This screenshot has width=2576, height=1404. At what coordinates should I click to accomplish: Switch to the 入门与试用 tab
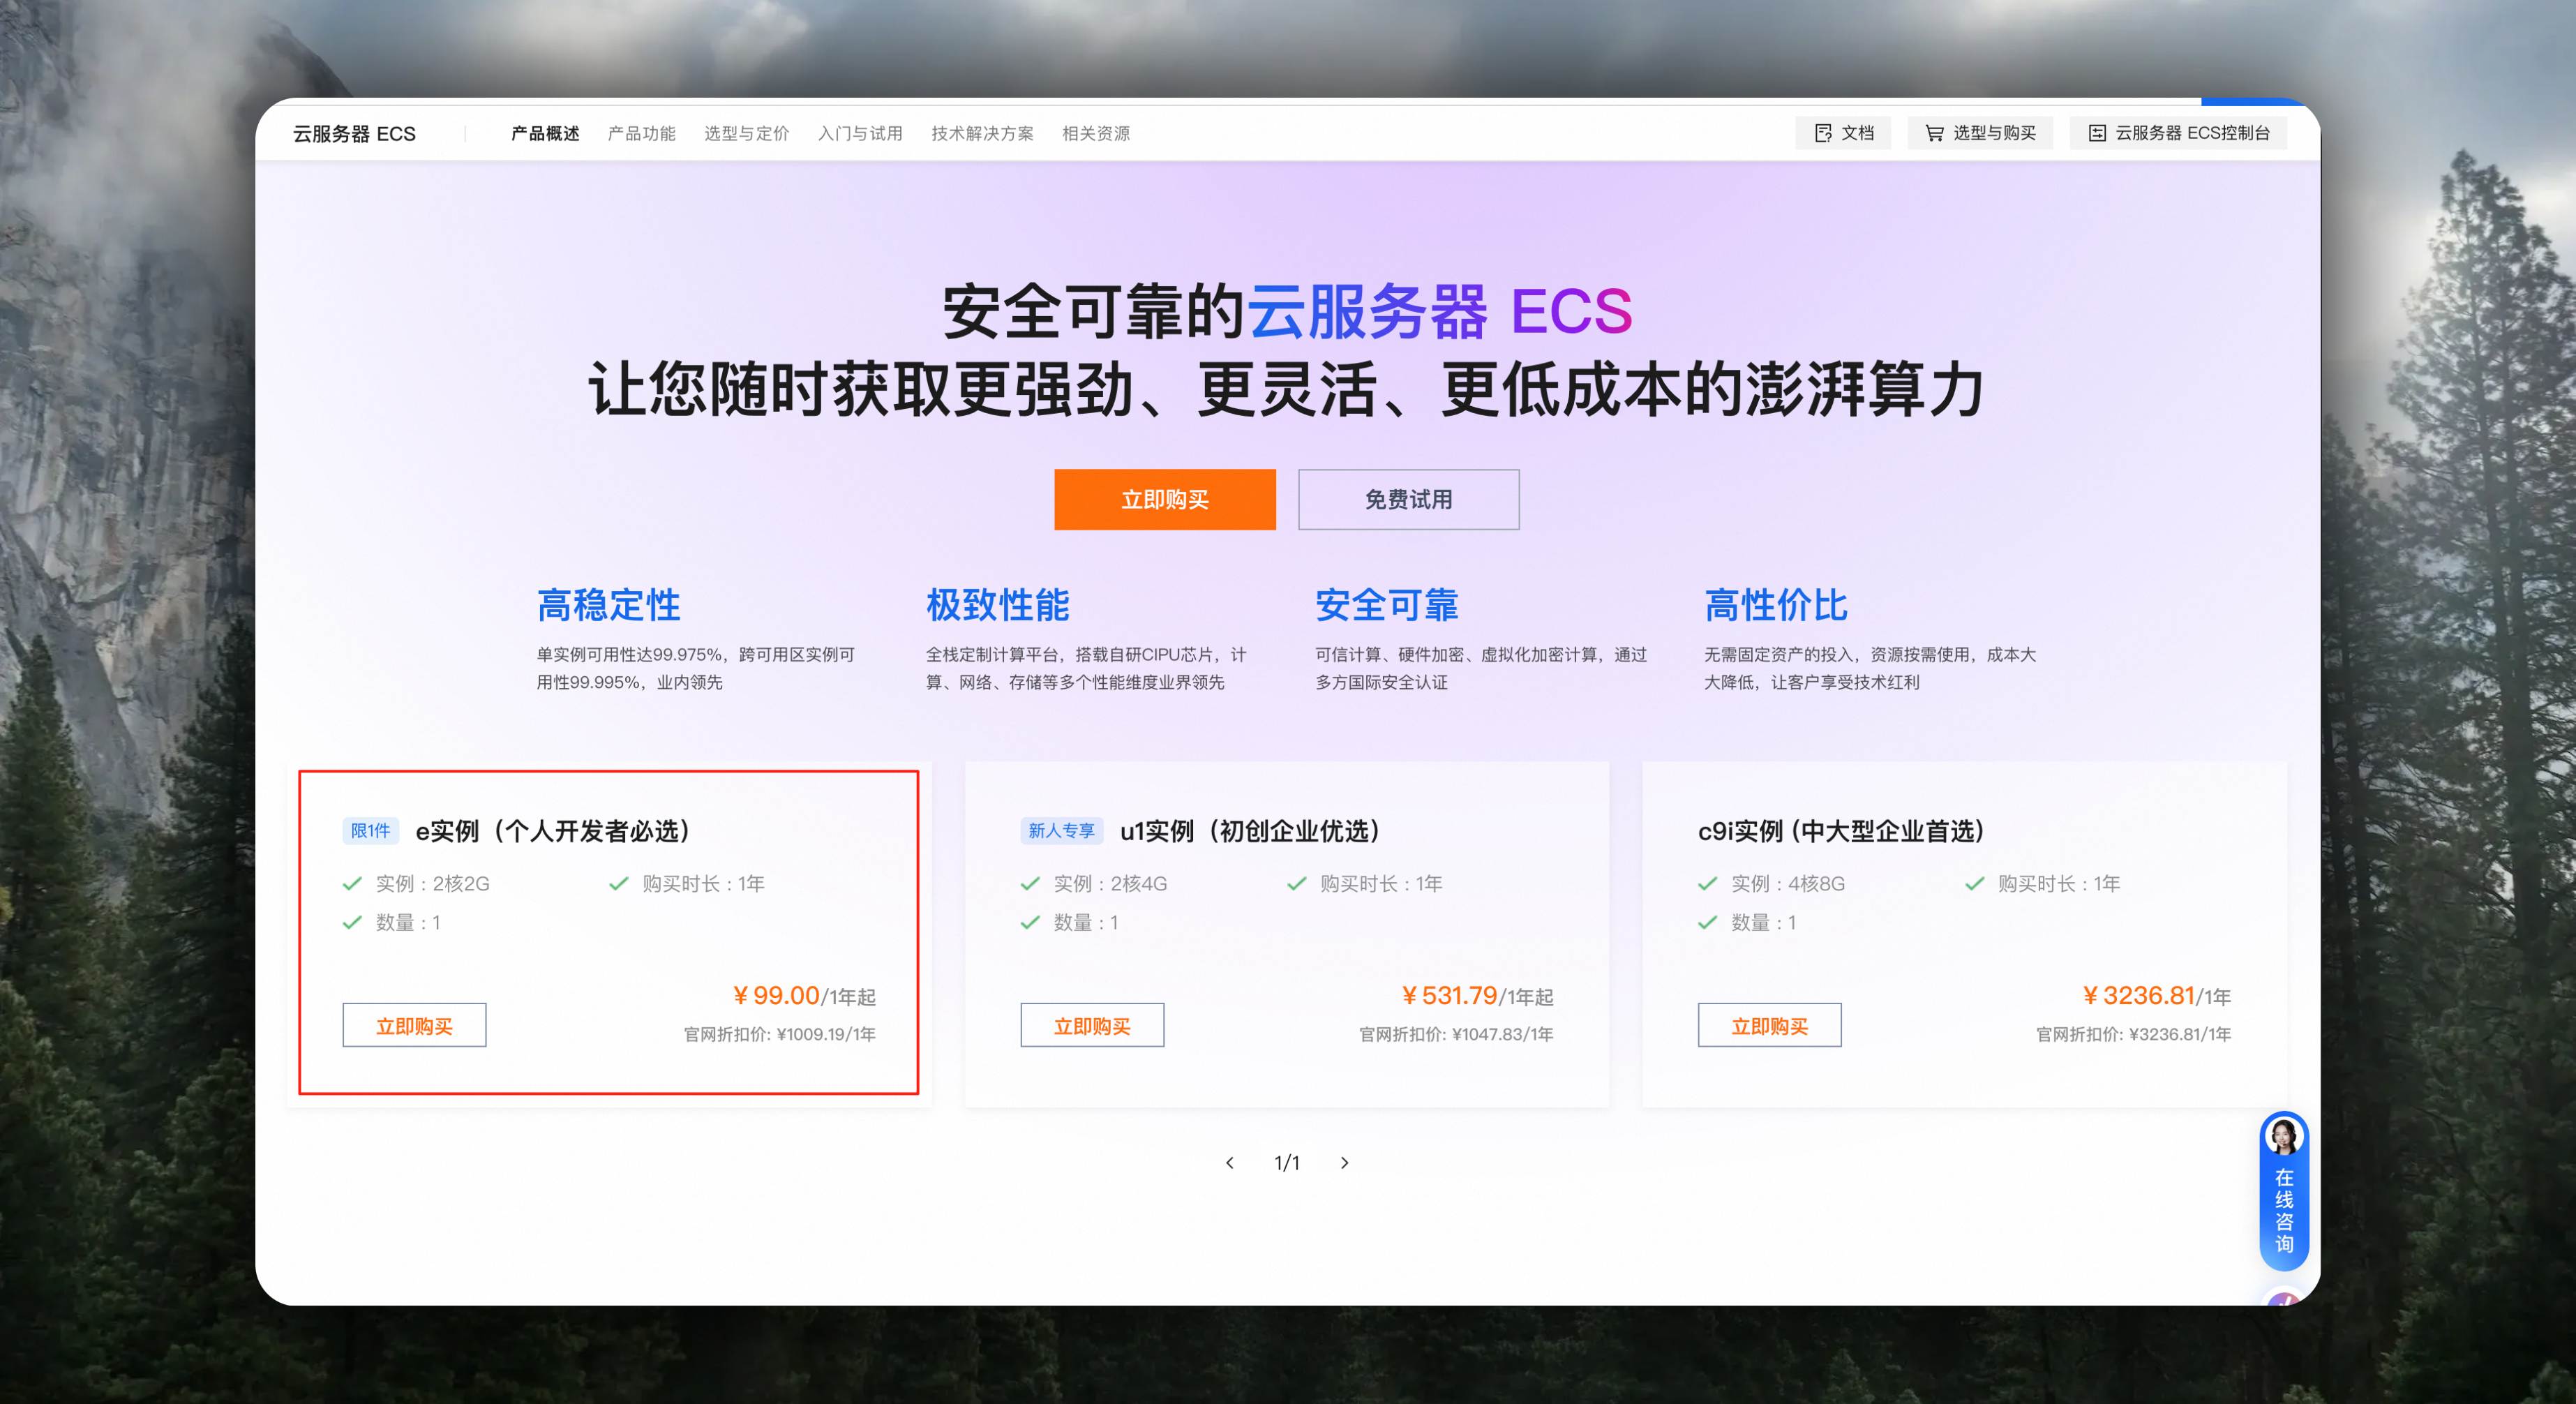tap(859, 133)
